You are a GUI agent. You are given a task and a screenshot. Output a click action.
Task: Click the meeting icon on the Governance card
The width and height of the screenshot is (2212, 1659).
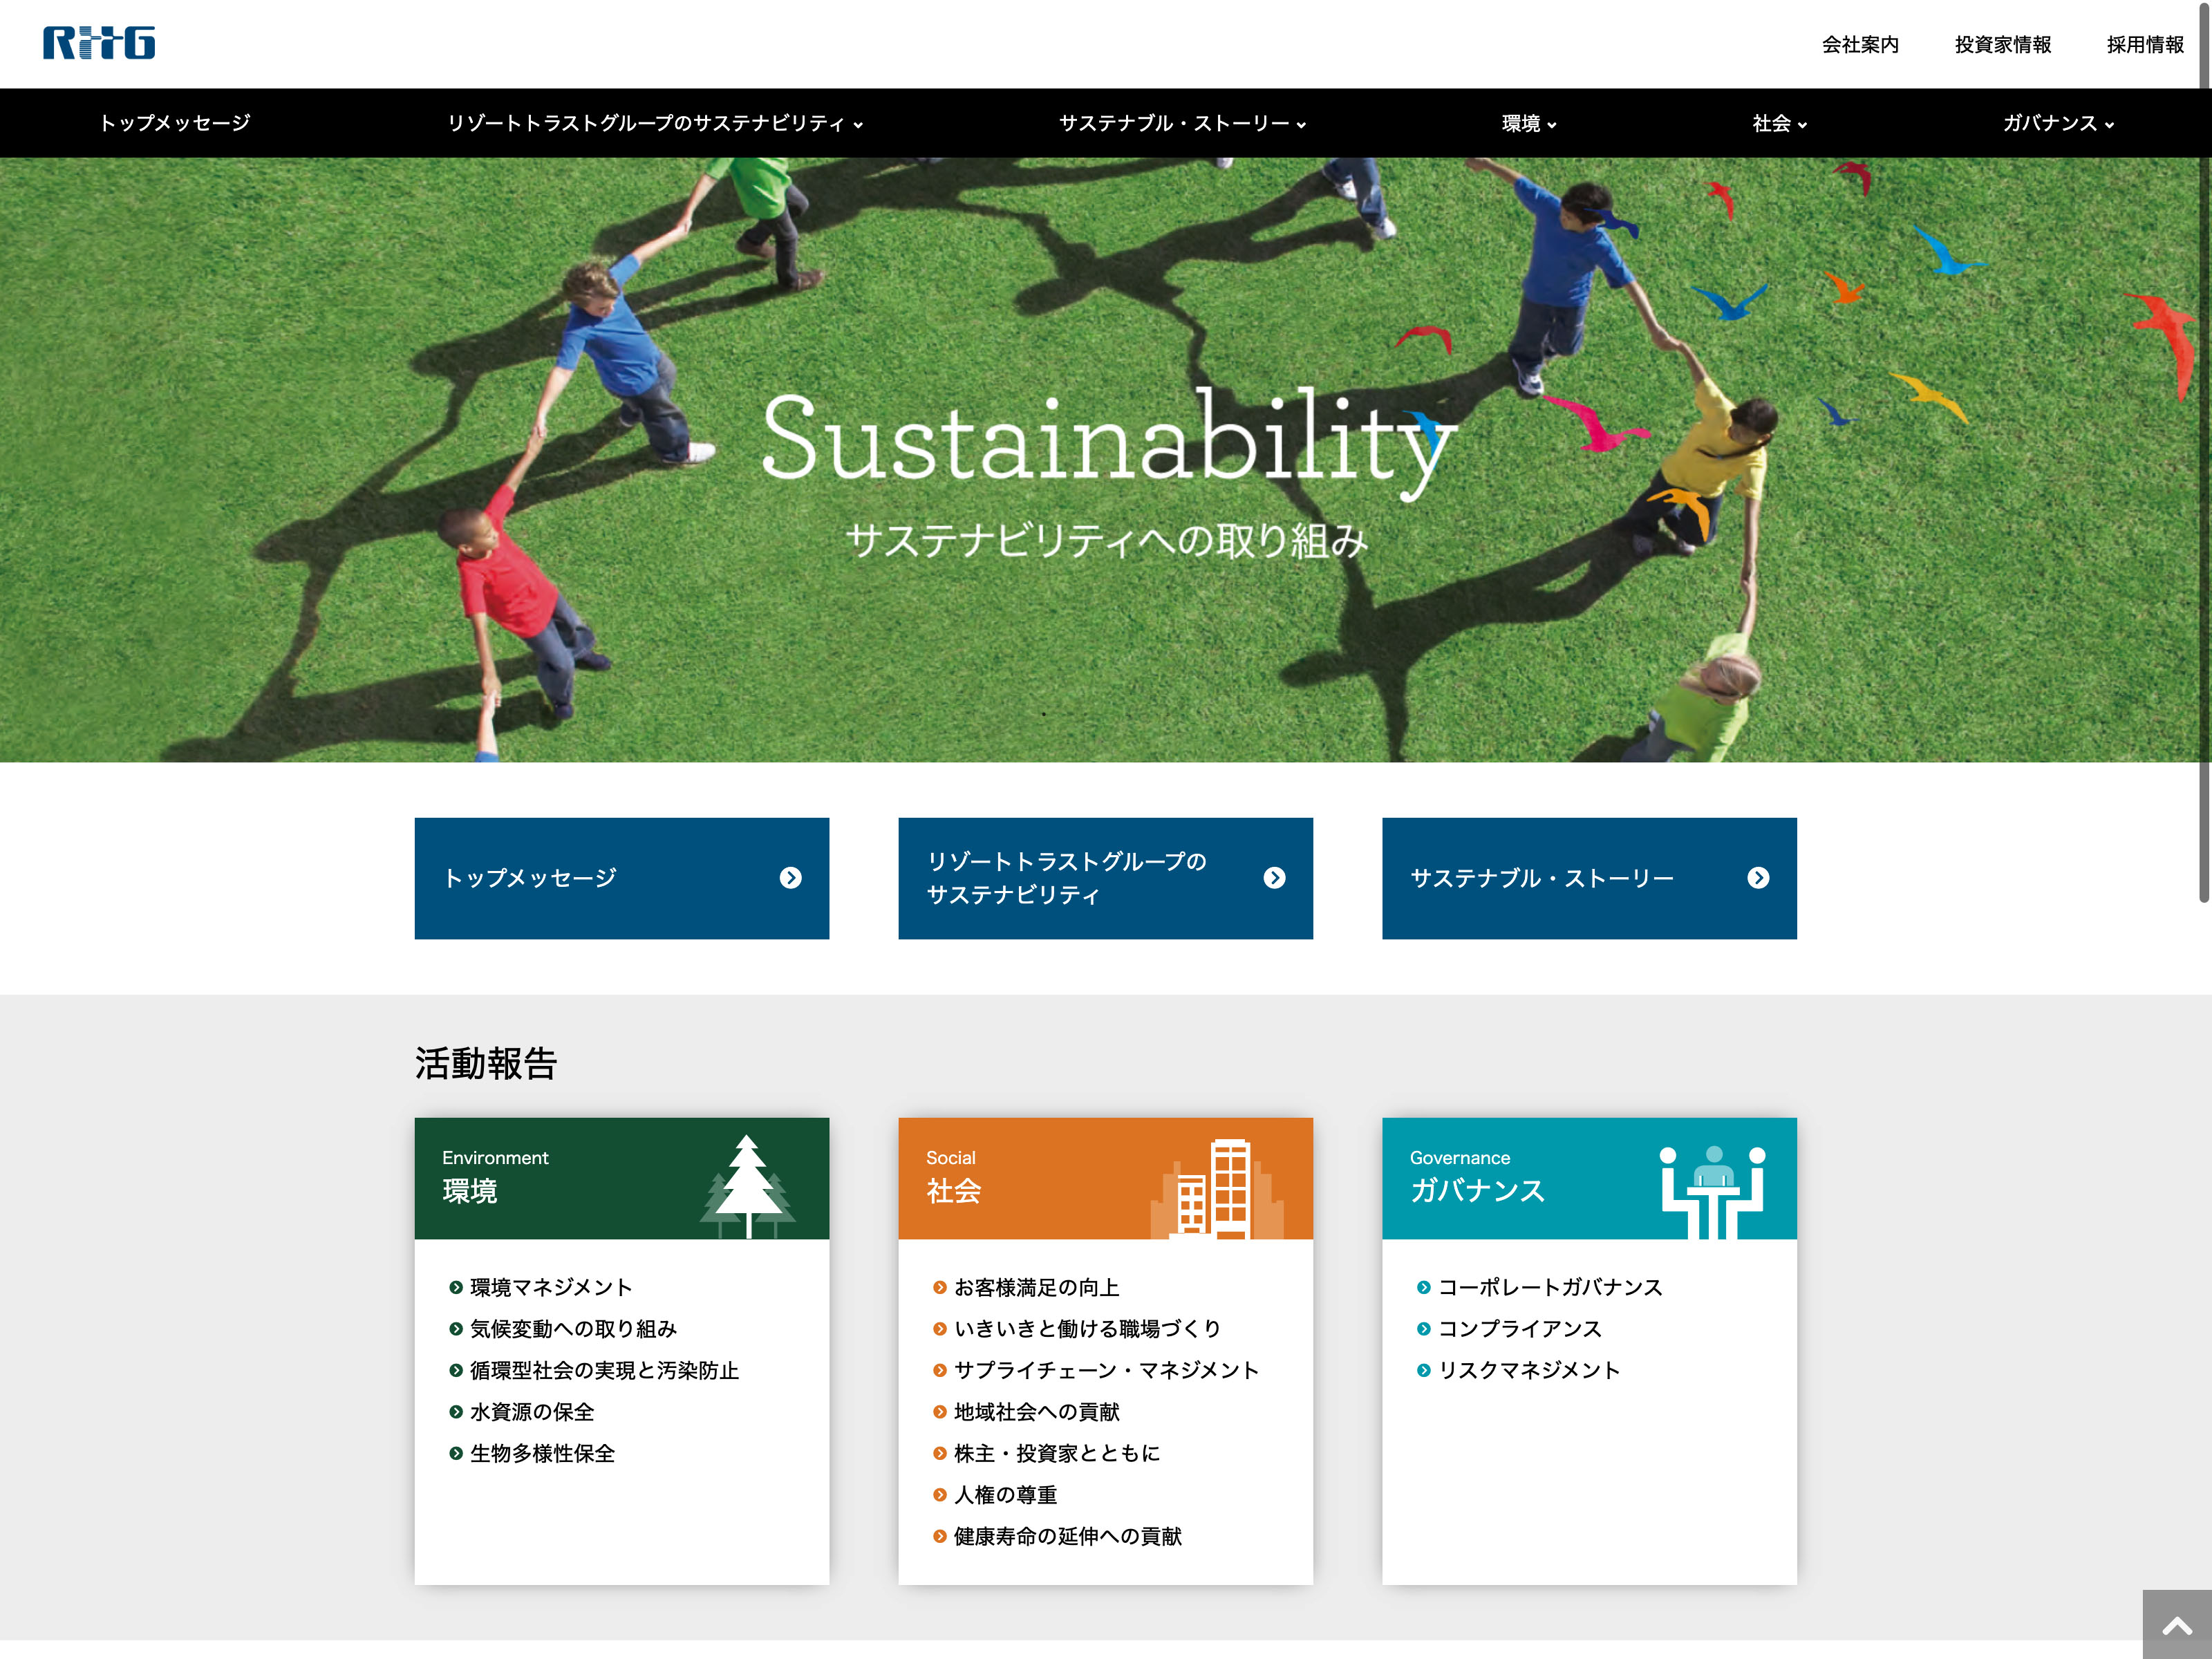(1712, 1190)
